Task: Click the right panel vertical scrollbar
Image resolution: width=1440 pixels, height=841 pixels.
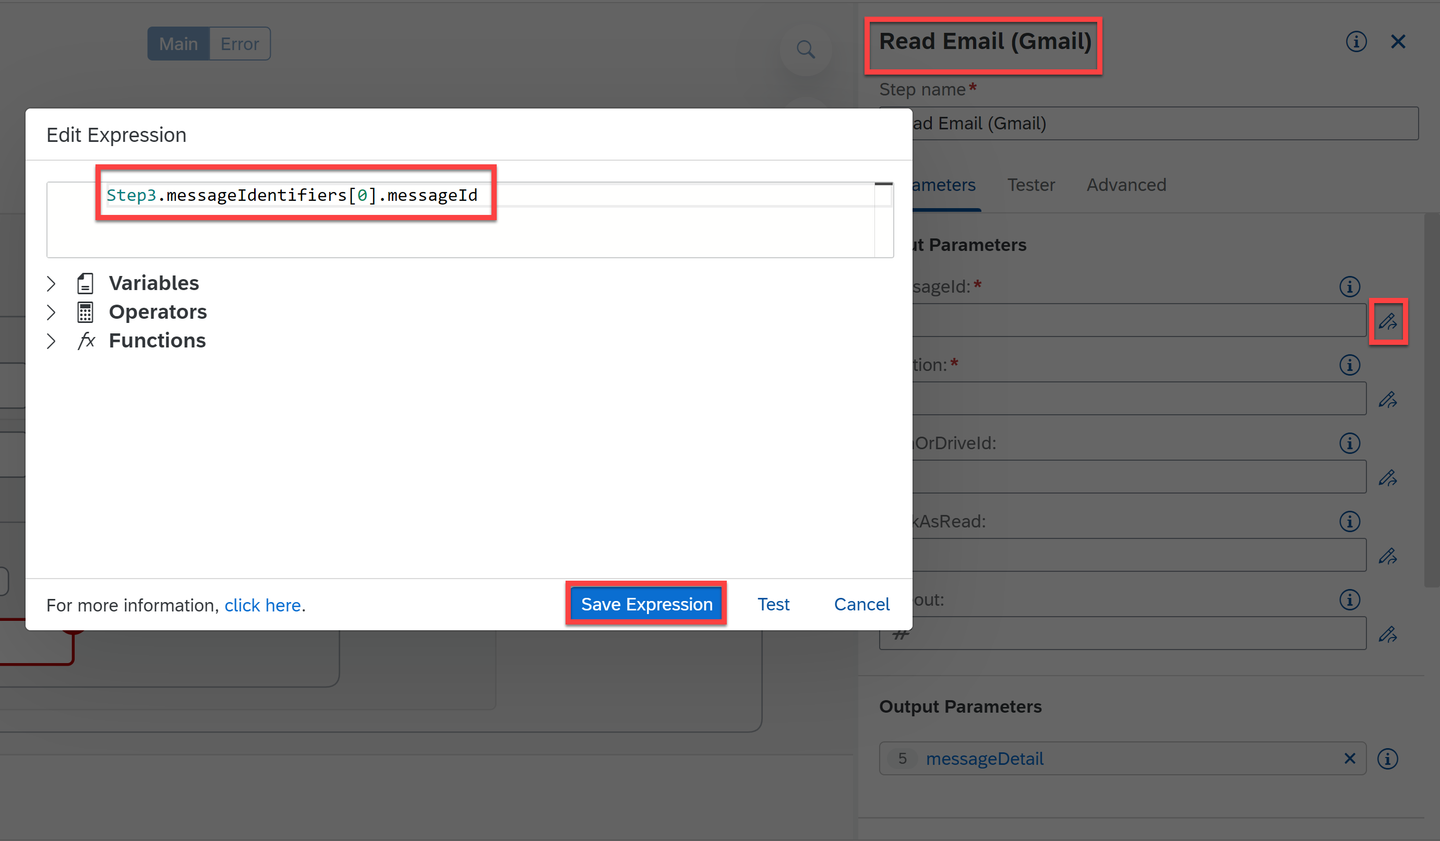Action: click(1431, 400)
